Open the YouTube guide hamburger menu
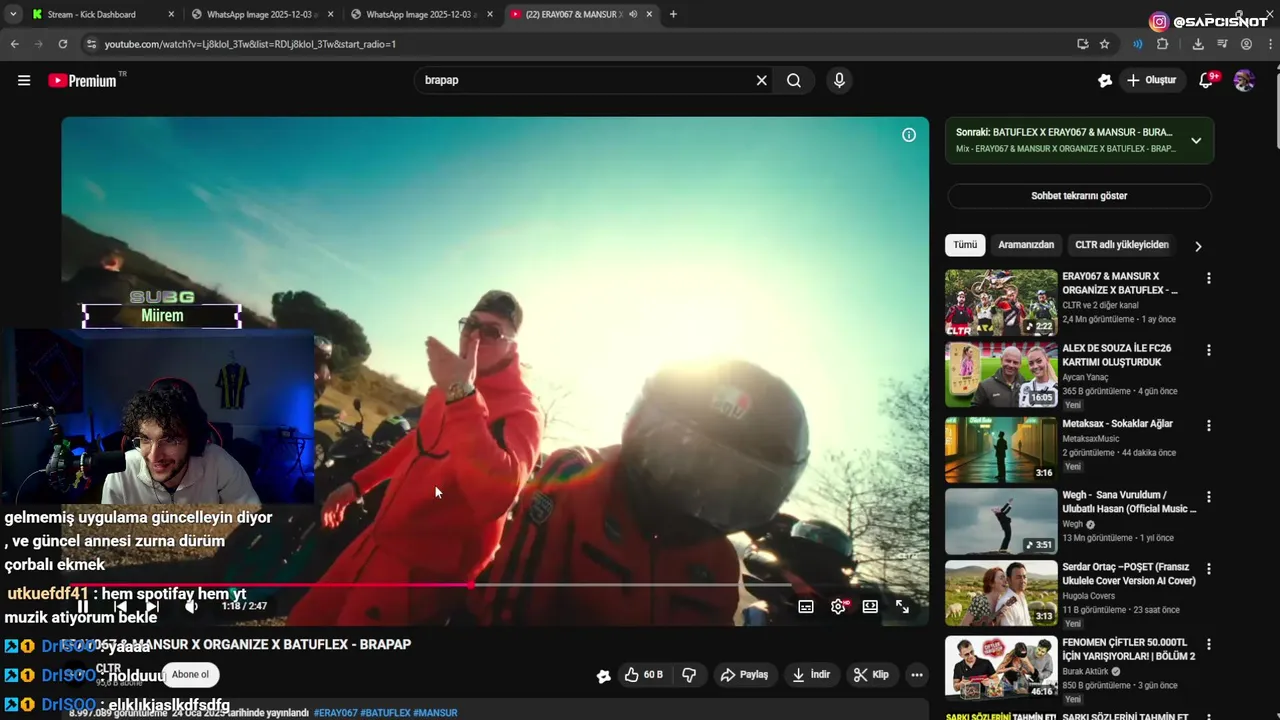1280x720 pixels. [24, 80]
